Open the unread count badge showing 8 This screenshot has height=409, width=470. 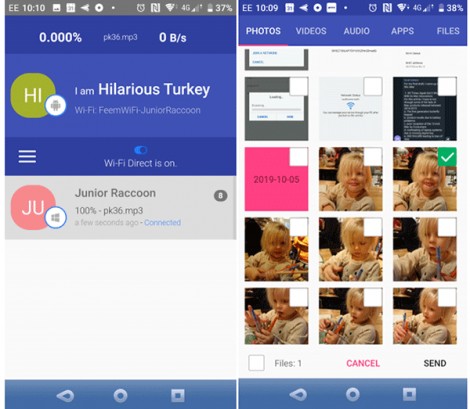[x=220, y=196]
